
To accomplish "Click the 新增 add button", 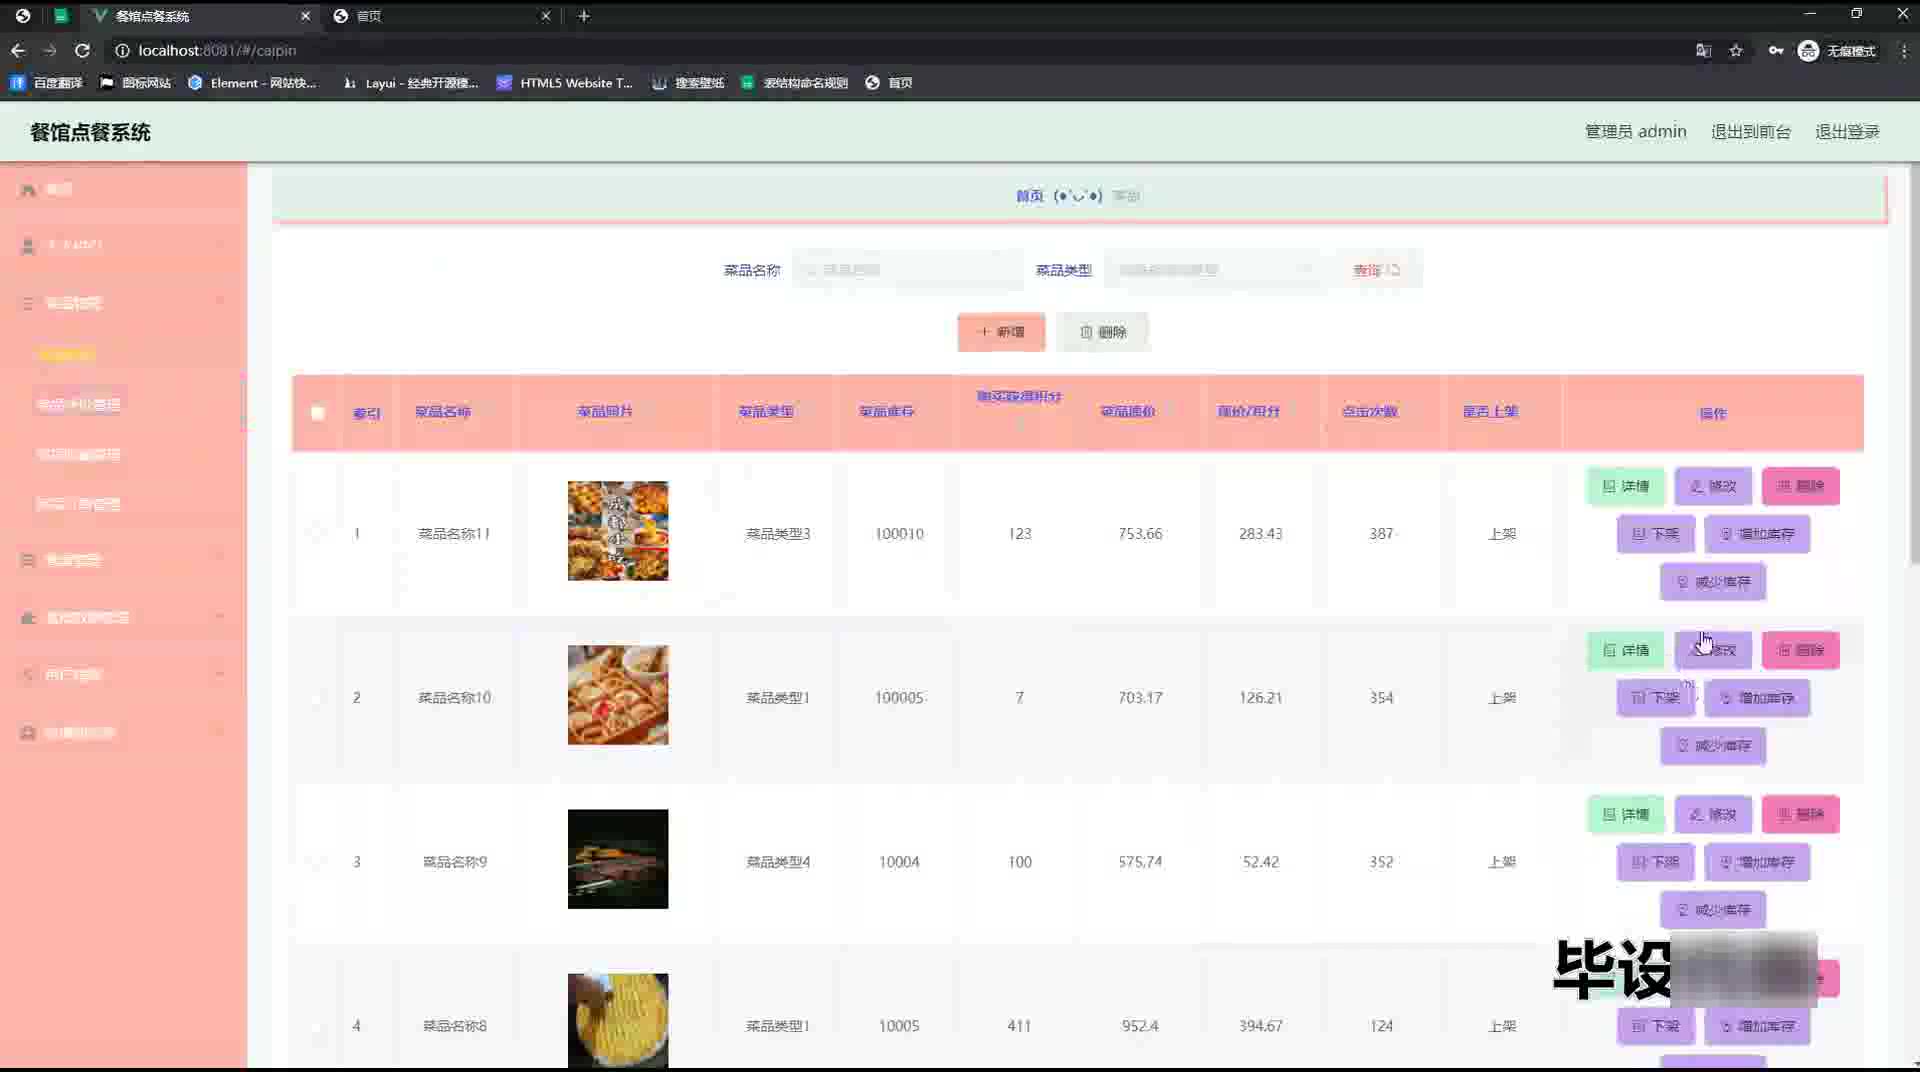I will click(x=1001, y=332).
